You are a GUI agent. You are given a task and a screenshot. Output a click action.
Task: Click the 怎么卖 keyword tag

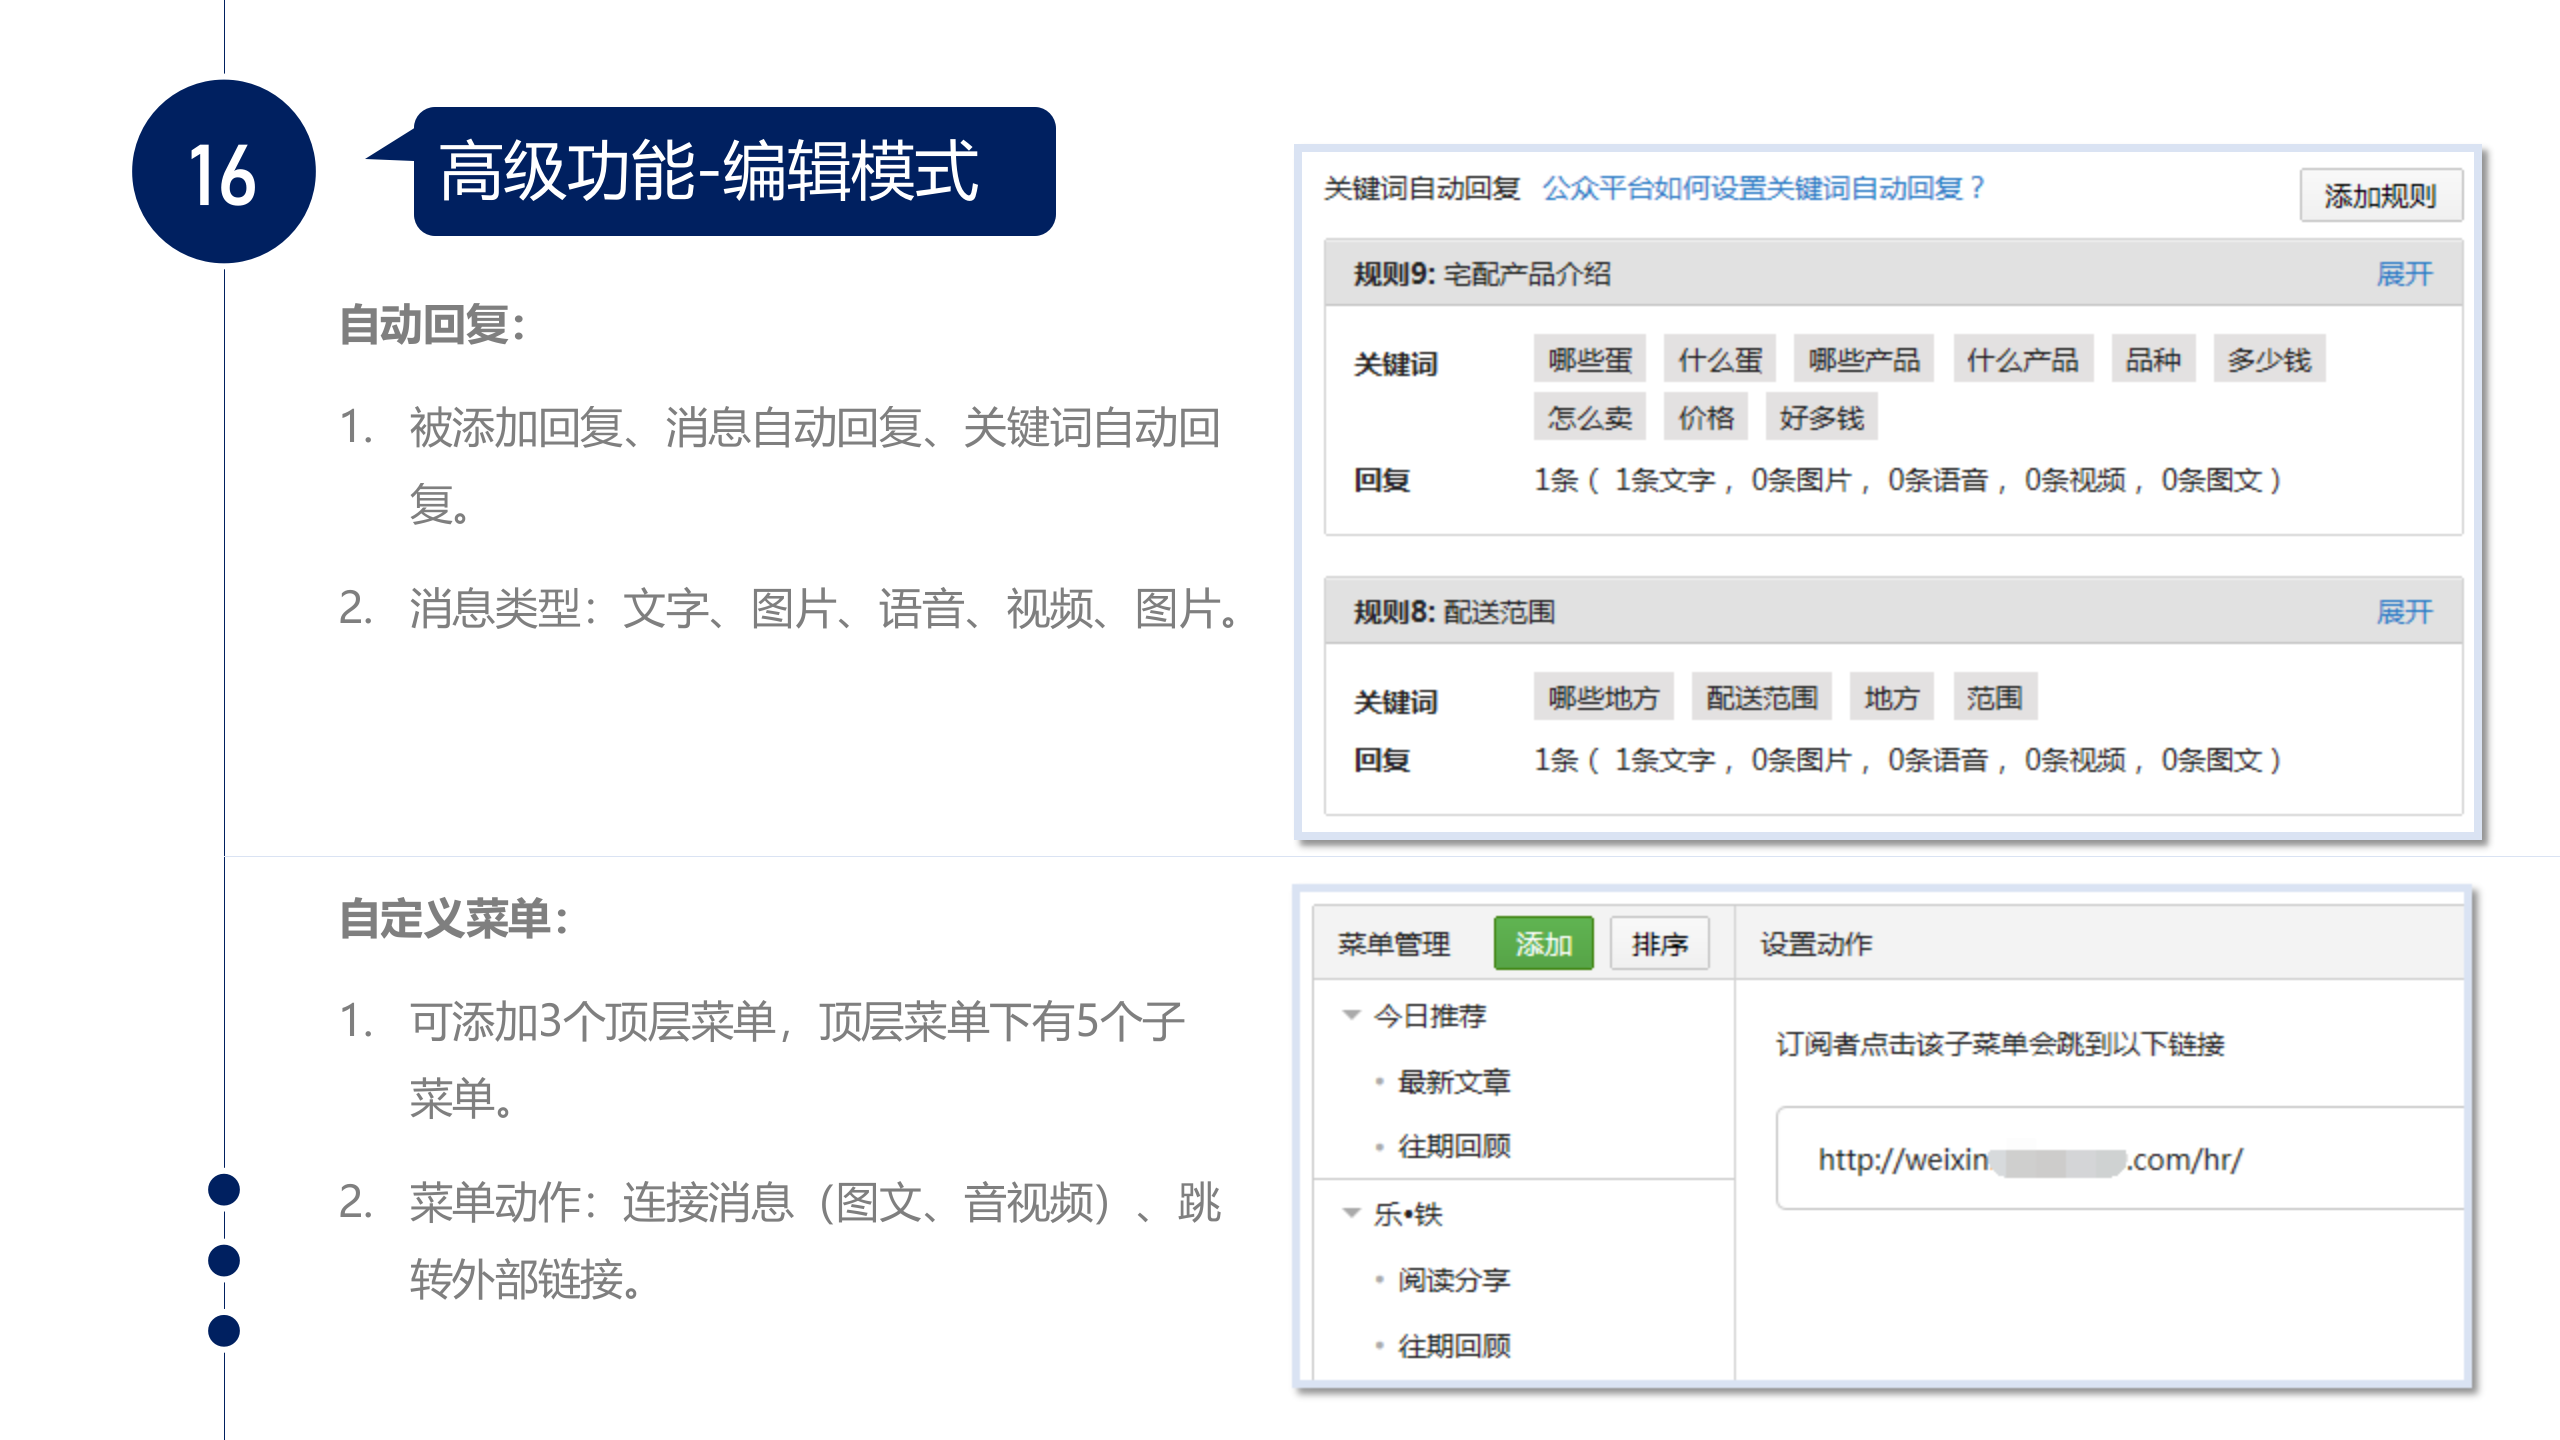(x=1589, y=417)
